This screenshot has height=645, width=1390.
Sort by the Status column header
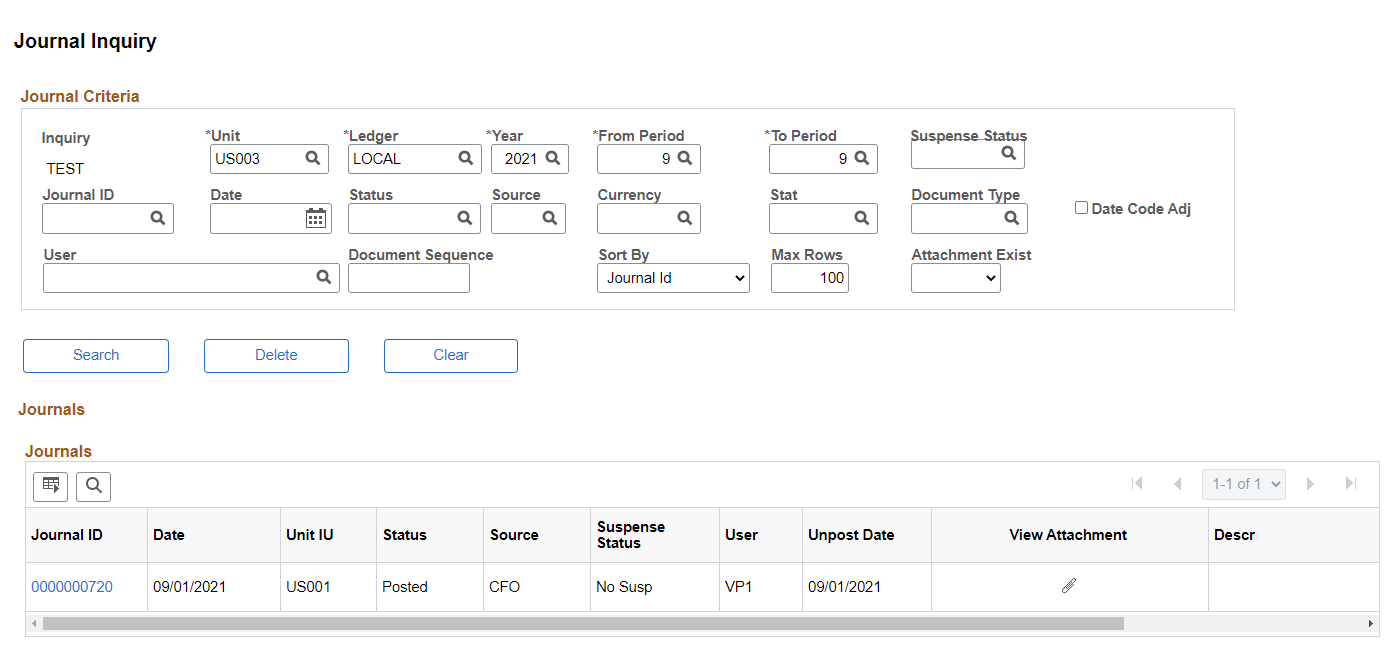[x=405, y=535]
